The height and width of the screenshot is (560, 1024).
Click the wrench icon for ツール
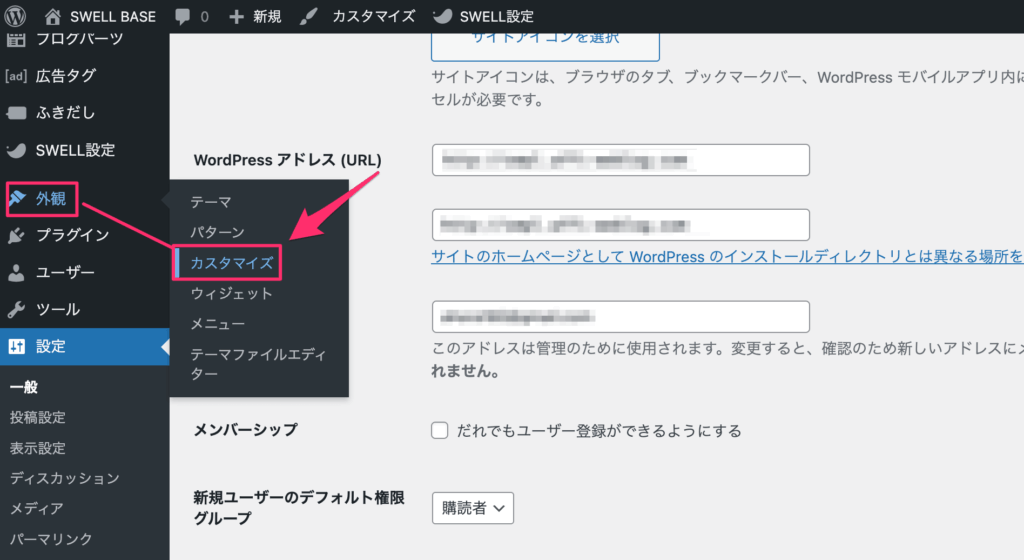[16, 309]
